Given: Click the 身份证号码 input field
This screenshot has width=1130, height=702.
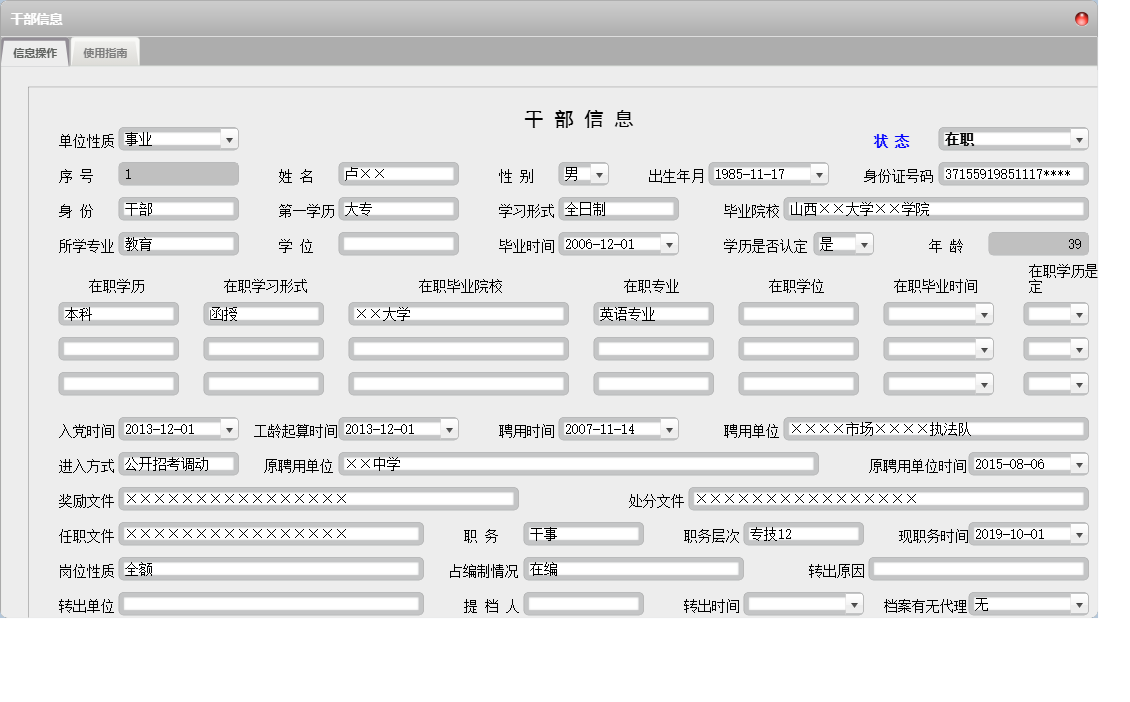Looking at the screenshot, I should click(1012, 175).
